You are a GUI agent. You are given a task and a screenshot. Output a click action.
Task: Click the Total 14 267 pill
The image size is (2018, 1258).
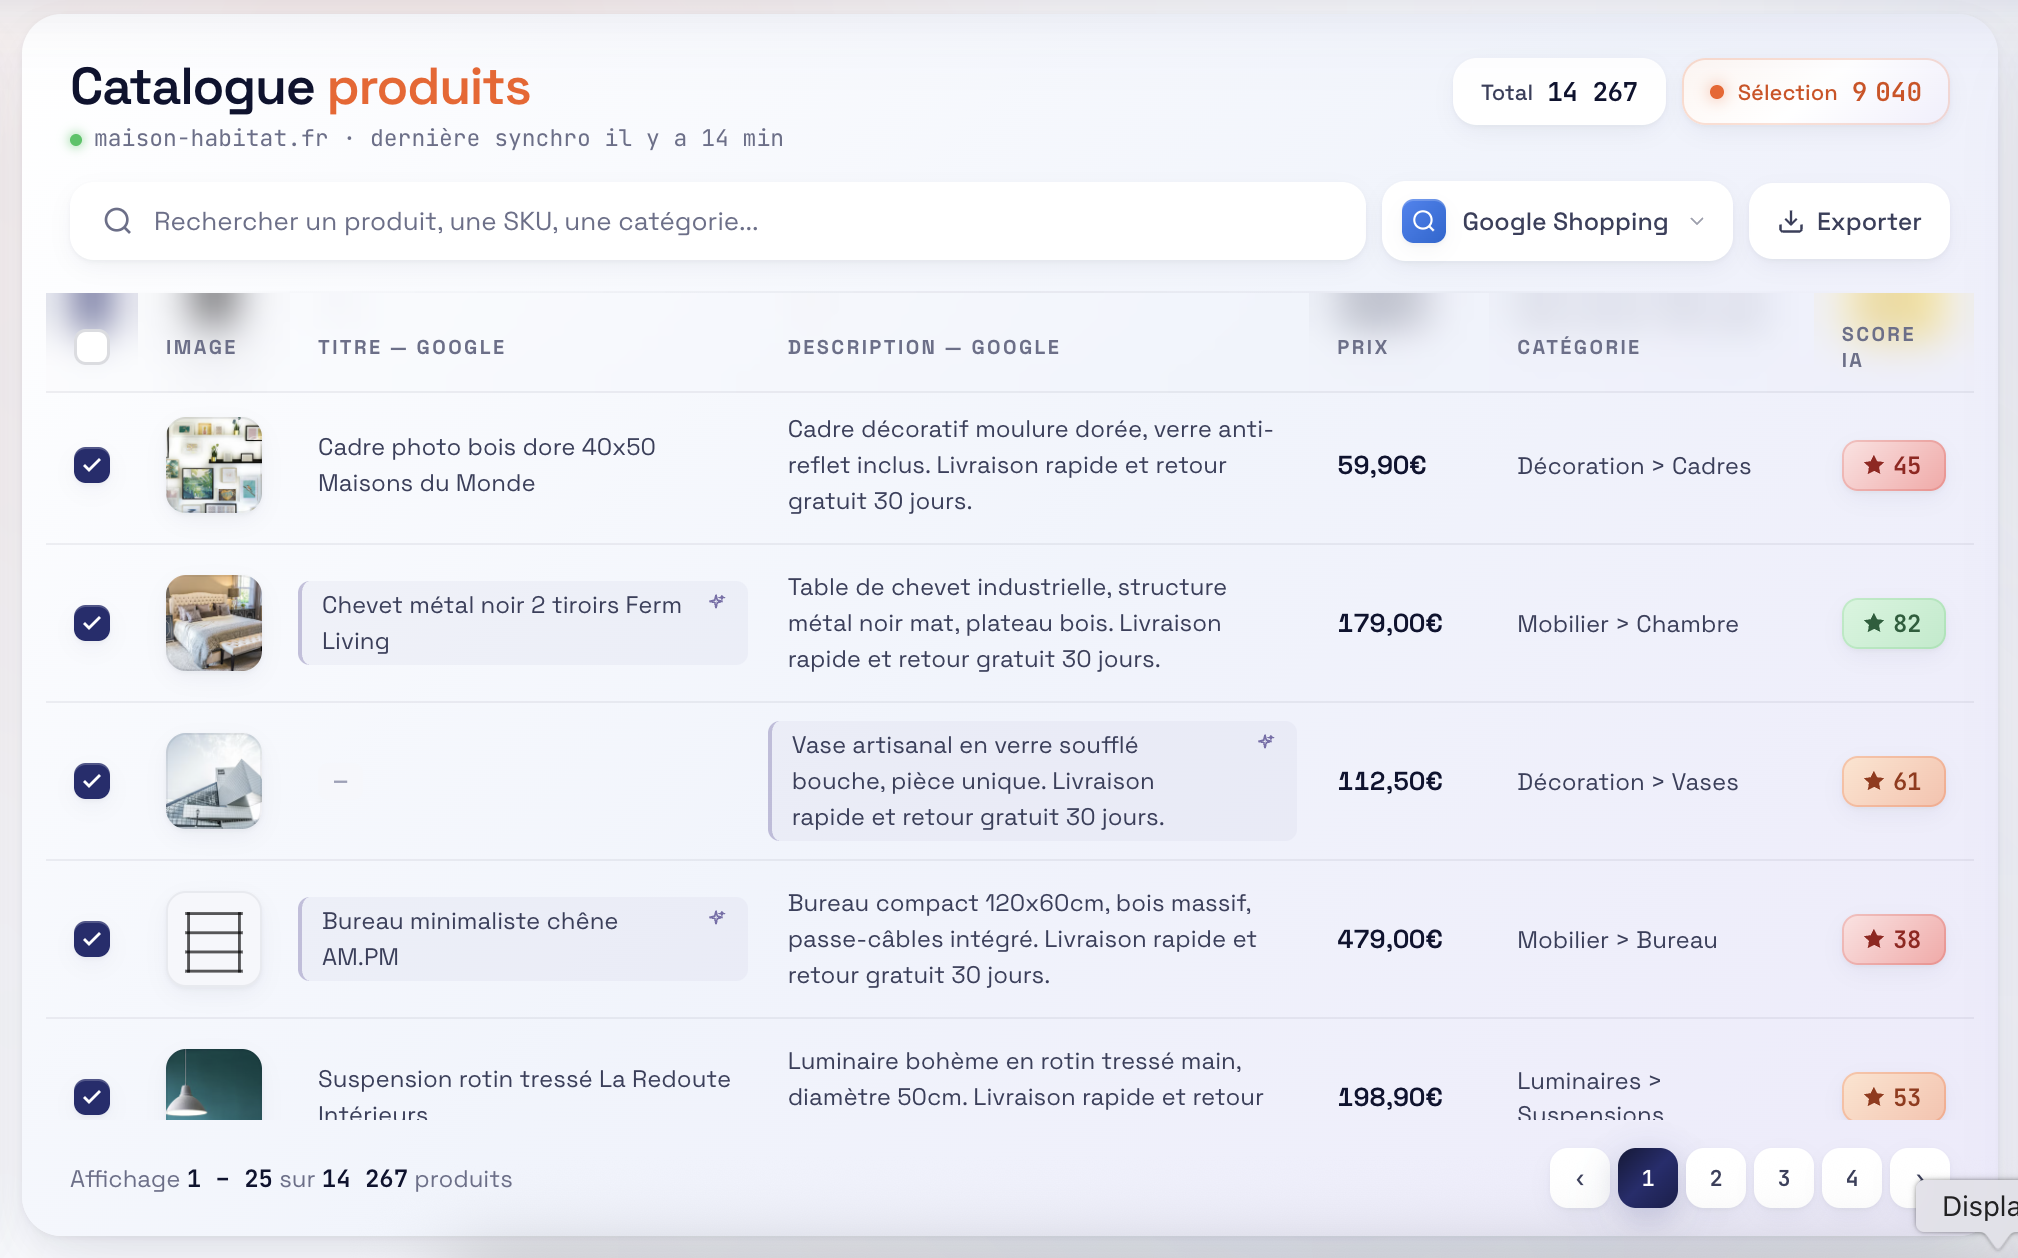(x=1559, y=92)
